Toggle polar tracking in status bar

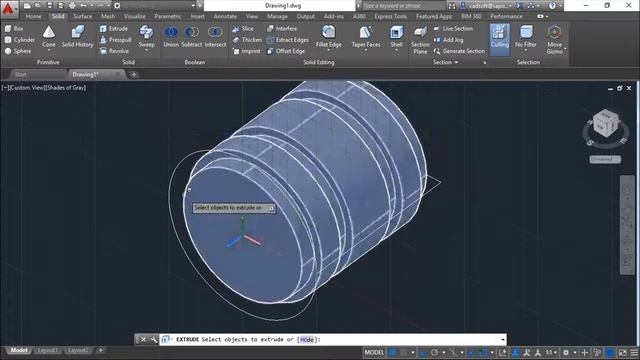click(434, 352)
